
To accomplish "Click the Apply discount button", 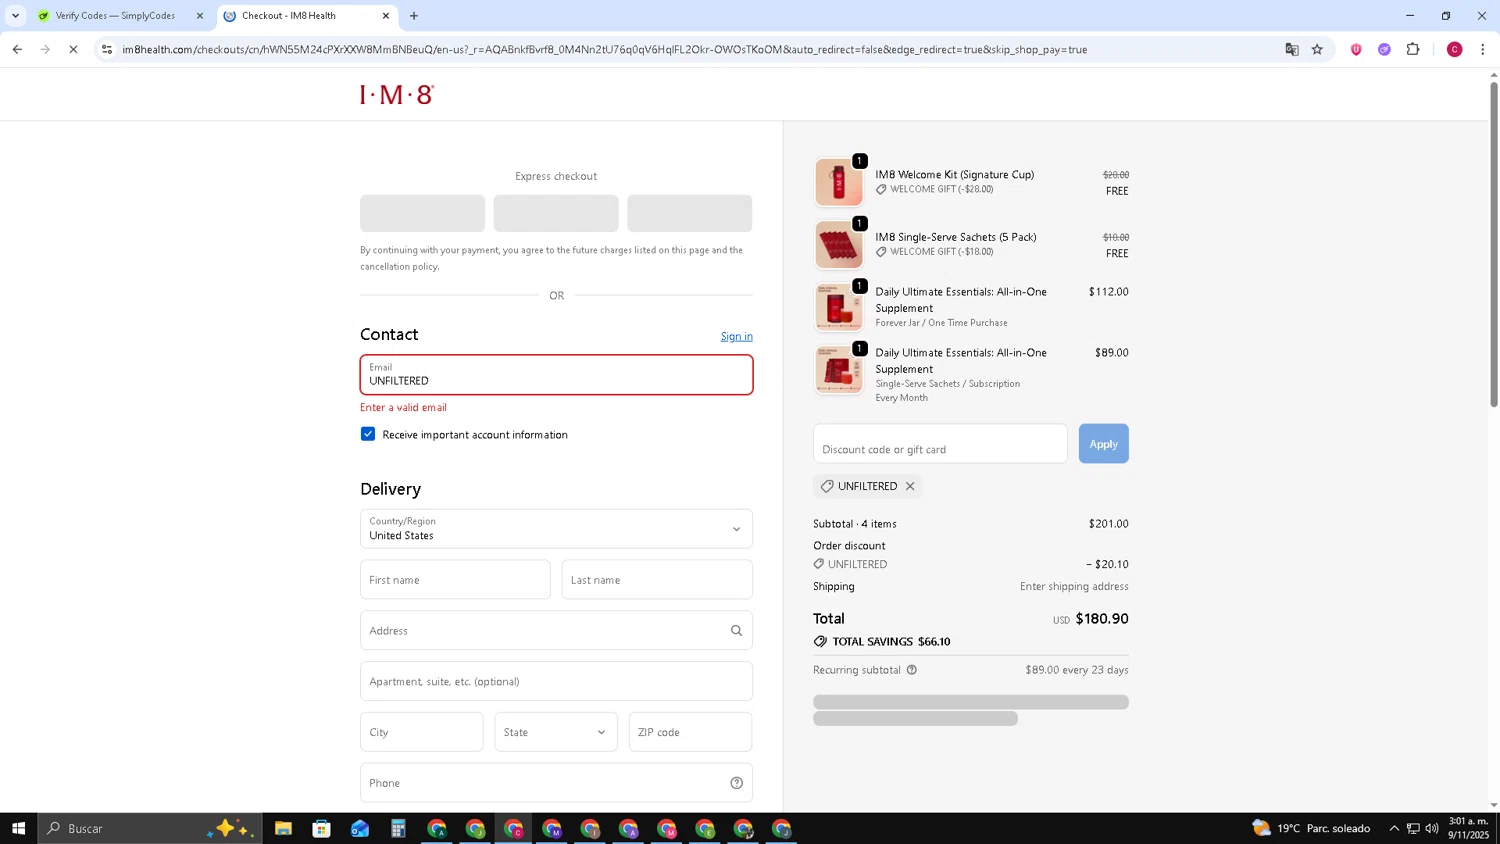I will 1103,444.
